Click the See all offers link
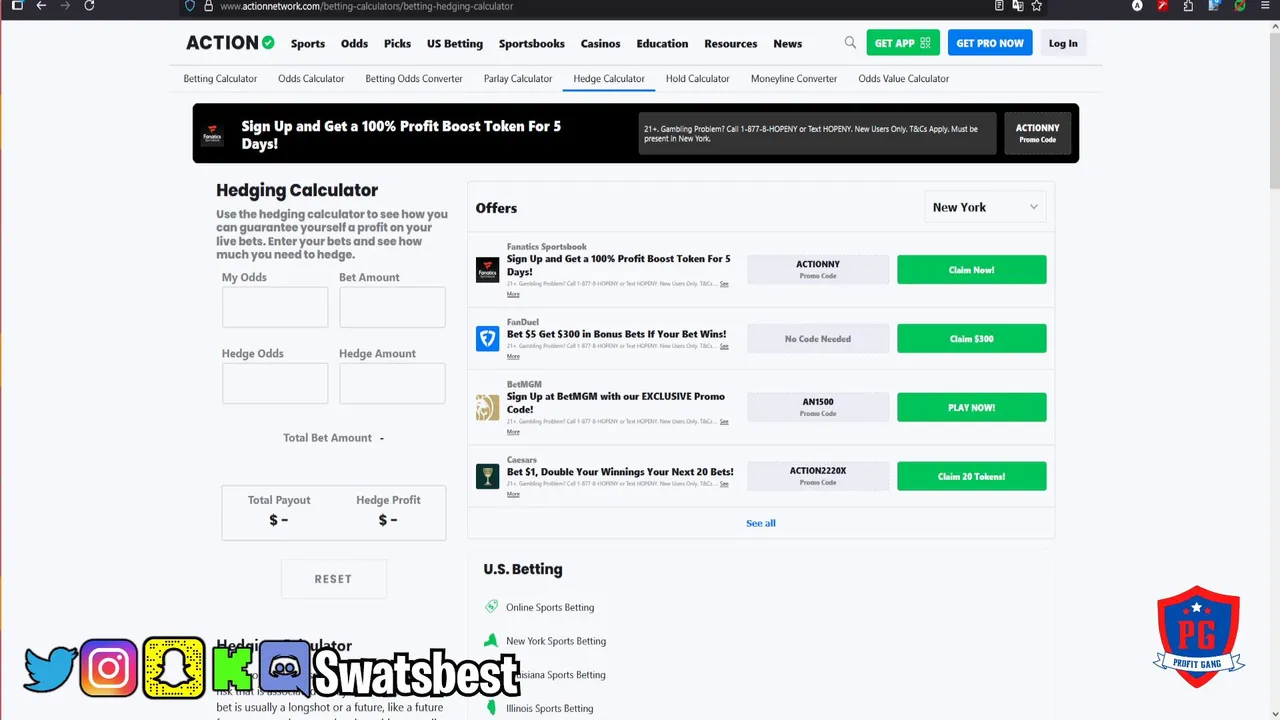Viewport: 1280px width, 720px height. (761, 523)
